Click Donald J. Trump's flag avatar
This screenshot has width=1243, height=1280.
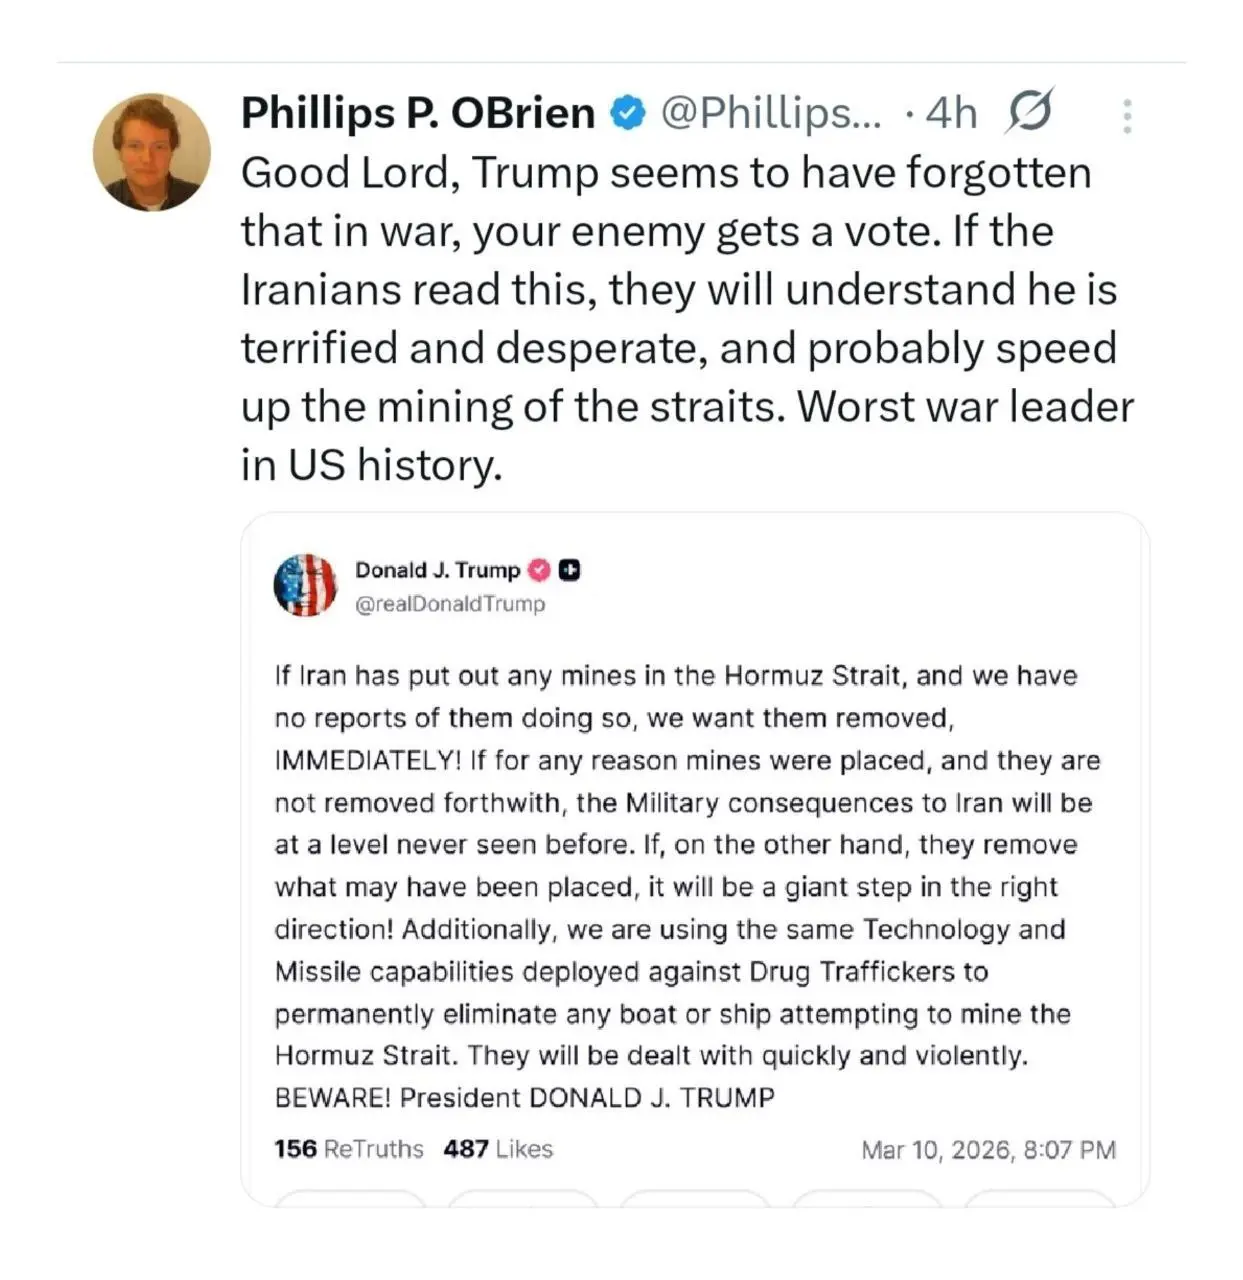306,585
